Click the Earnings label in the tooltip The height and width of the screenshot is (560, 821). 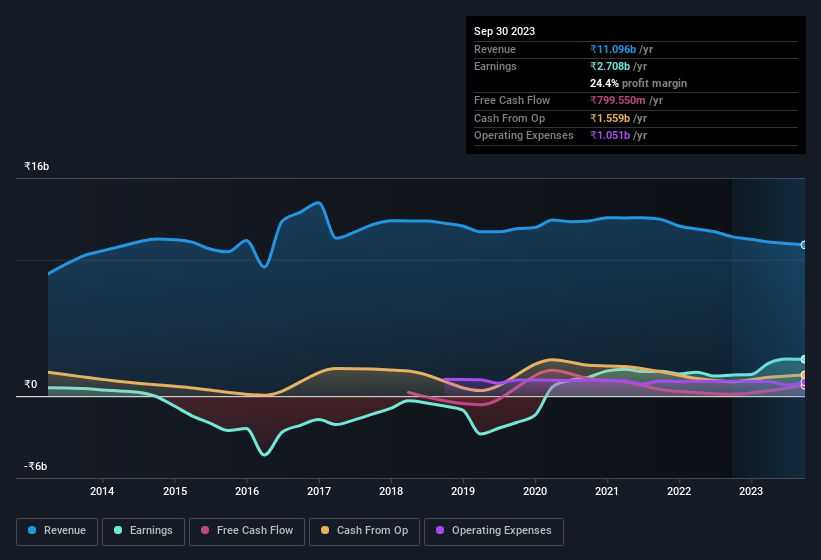(x=495, y=66)
